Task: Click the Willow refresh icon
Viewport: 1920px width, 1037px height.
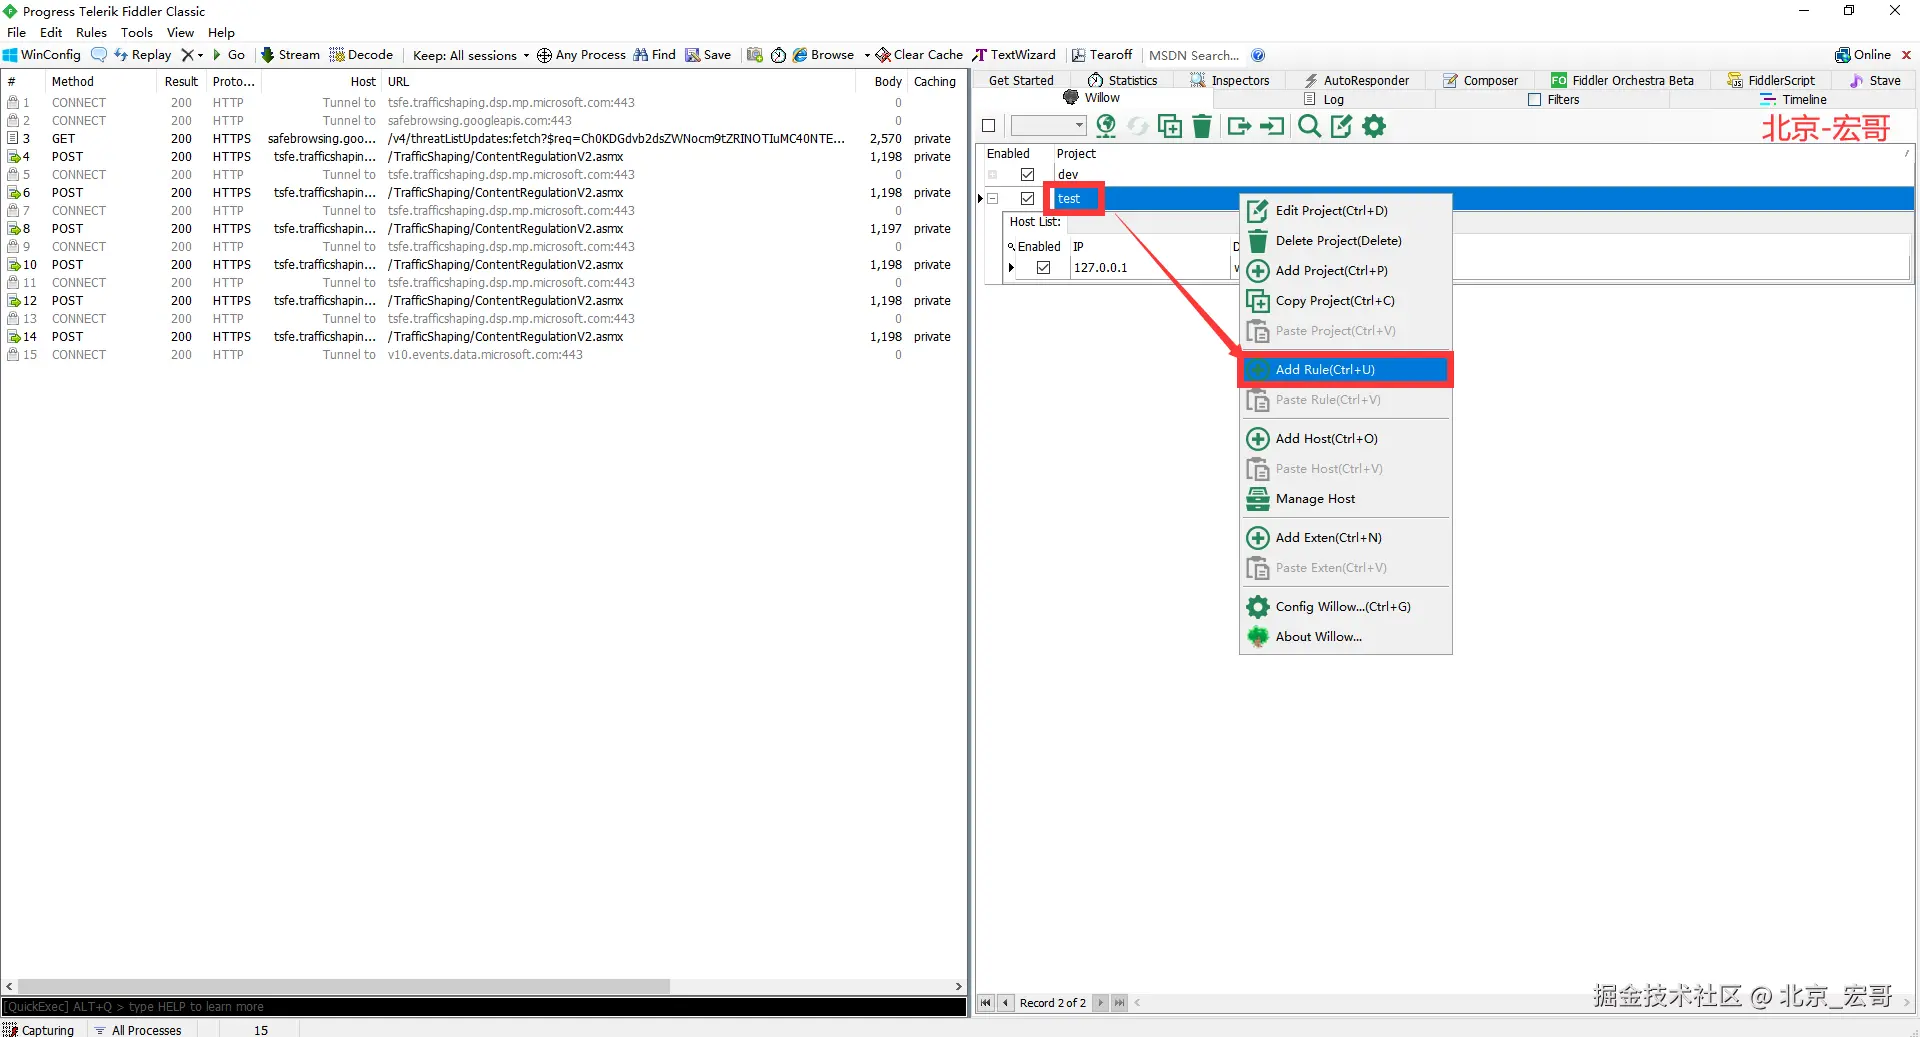Action: pos(1138,126)
